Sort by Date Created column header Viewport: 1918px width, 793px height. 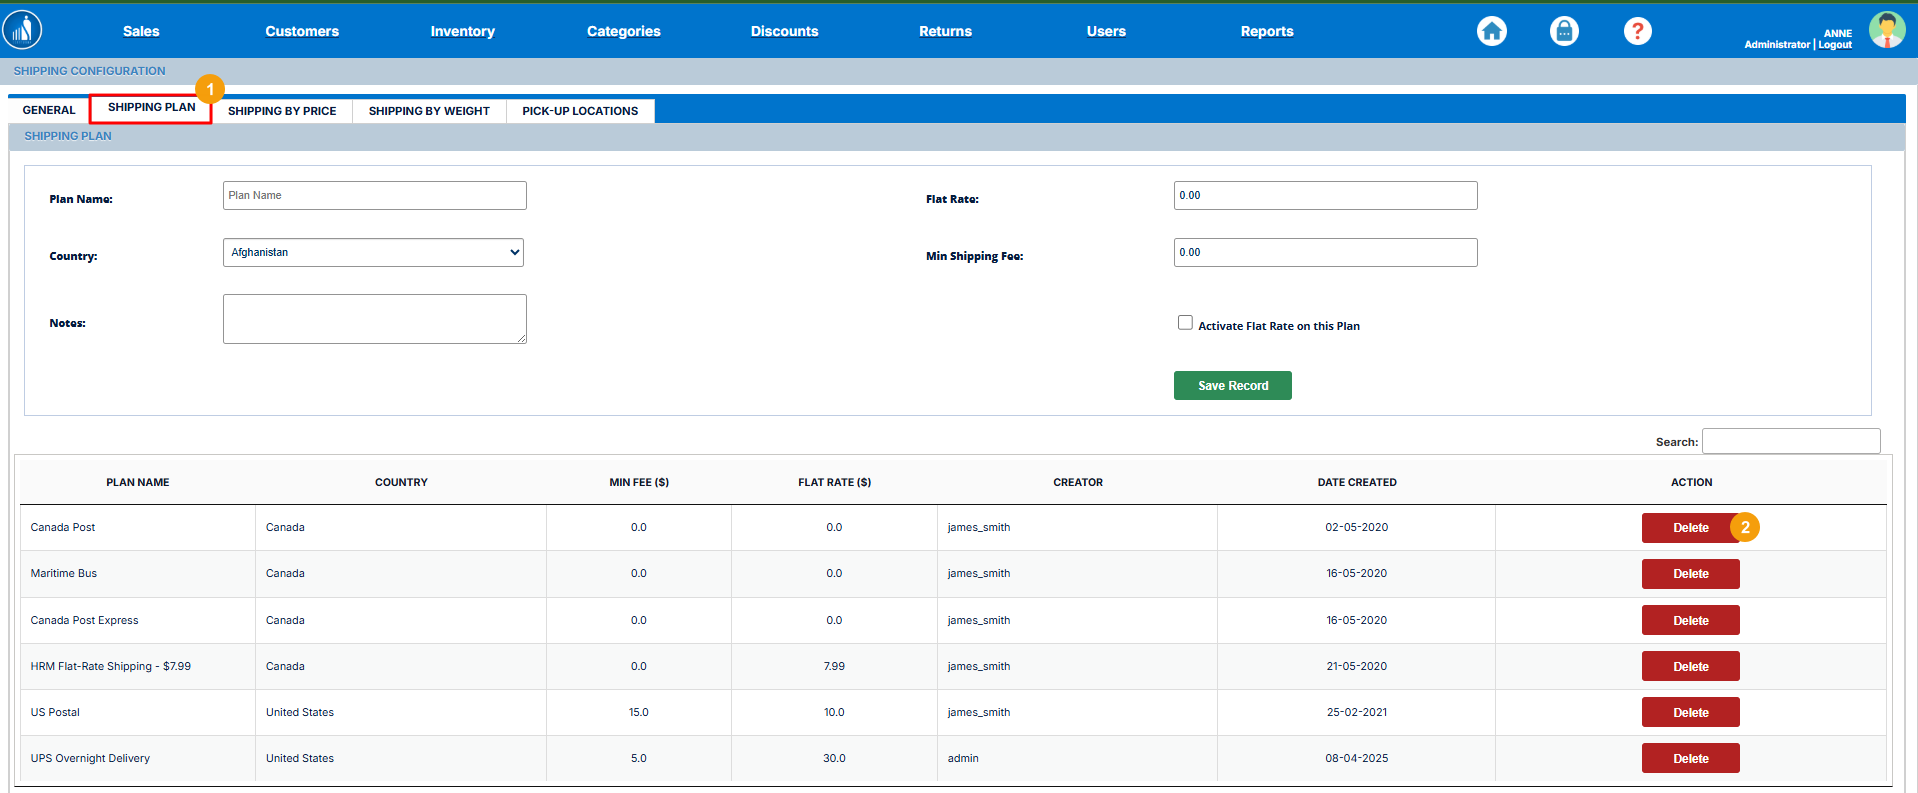click(1356, 482)
